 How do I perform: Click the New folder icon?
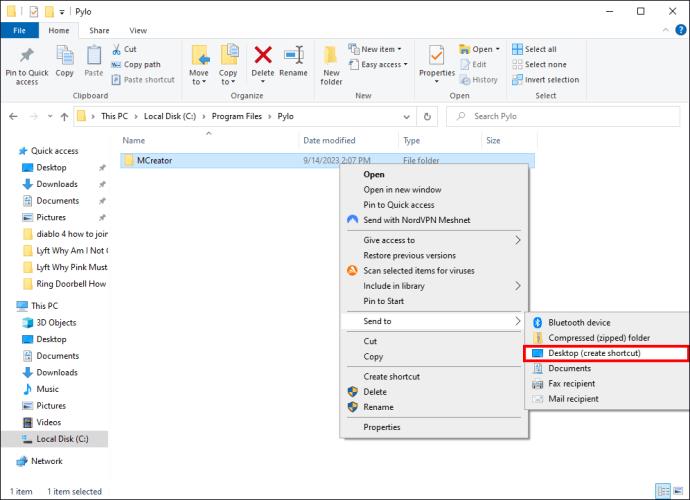click(x=331, y=56)
